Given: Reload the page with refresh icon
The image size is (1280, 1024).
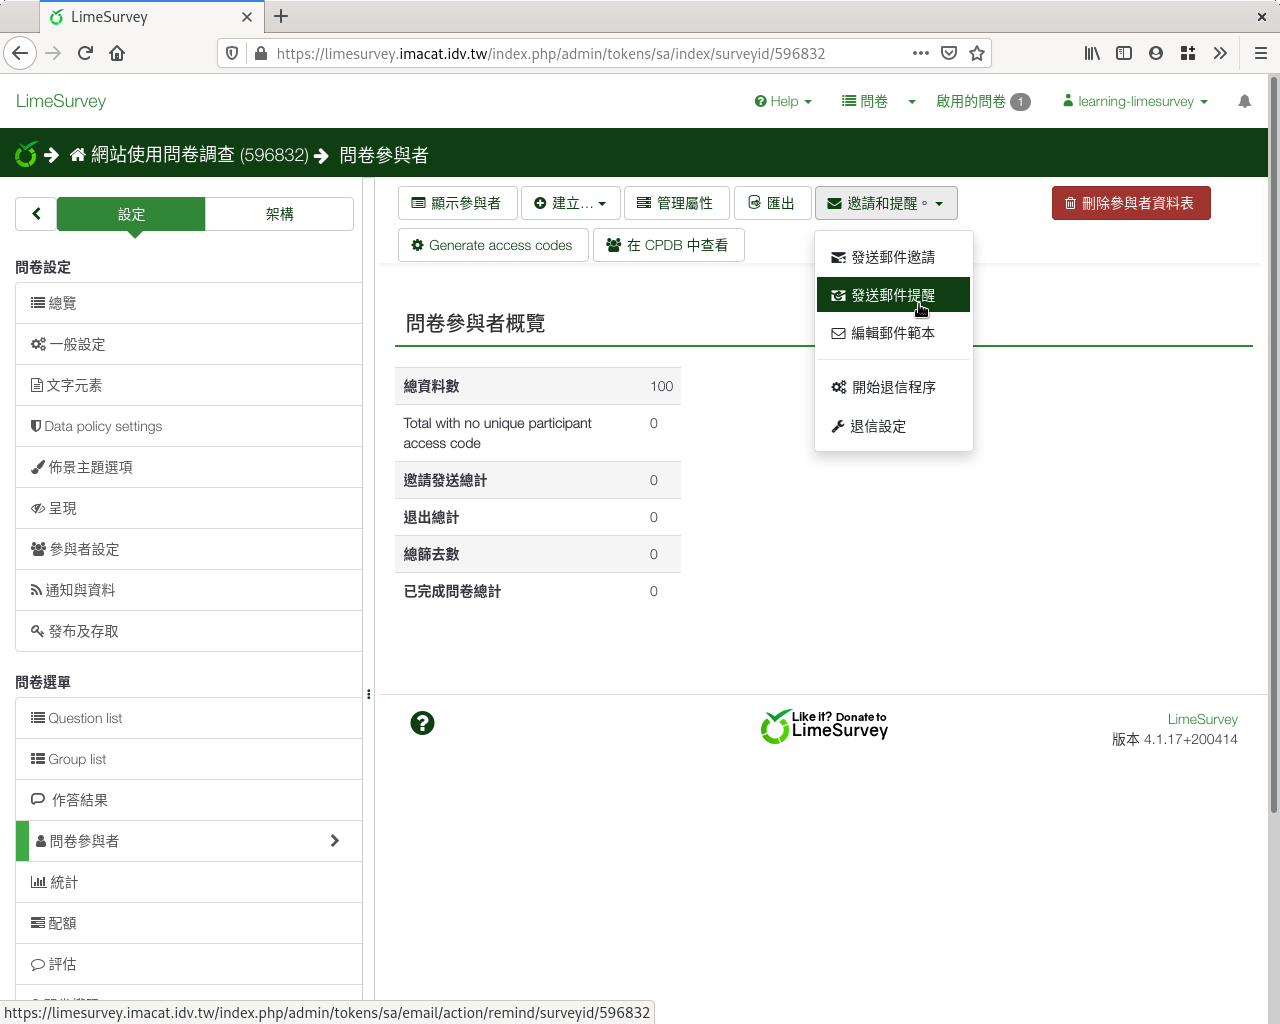Looking at the screenshot, I should click(85, 53).
